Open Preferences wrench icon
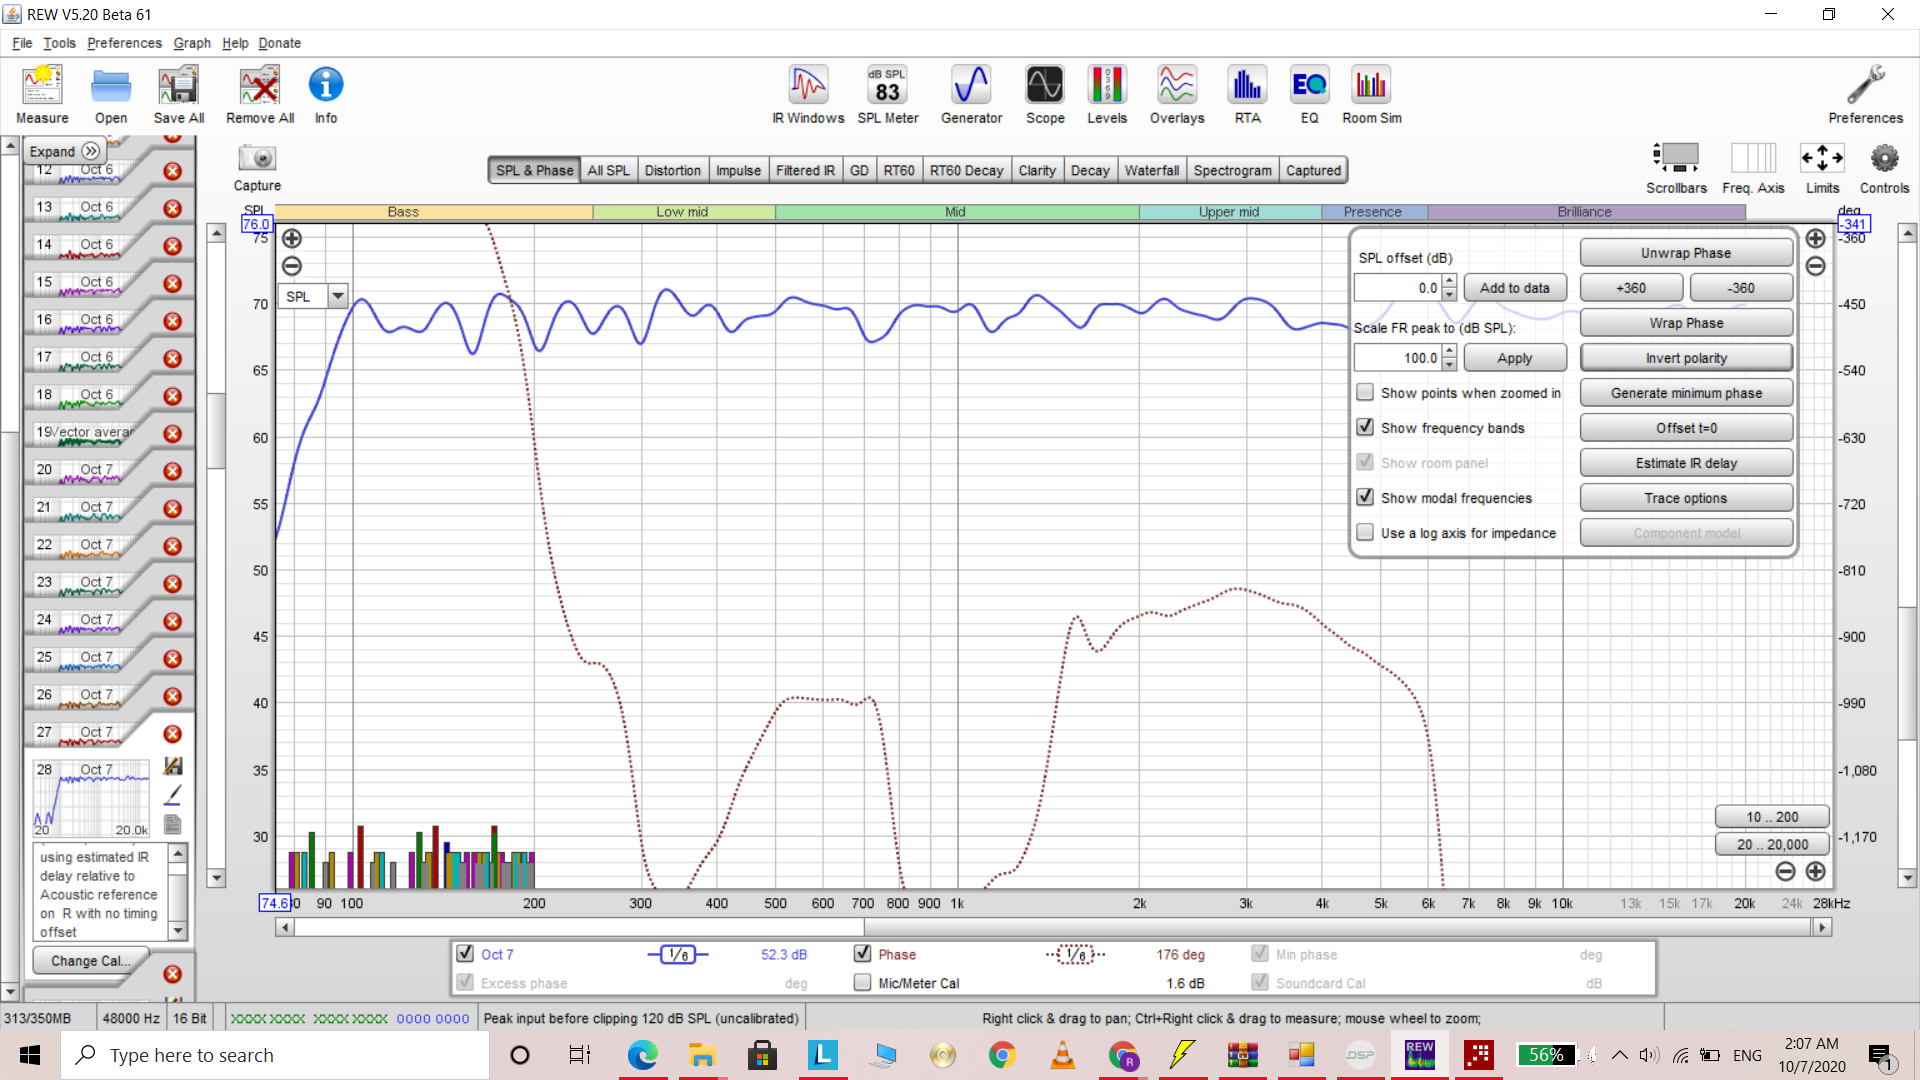 (1865, 95)
